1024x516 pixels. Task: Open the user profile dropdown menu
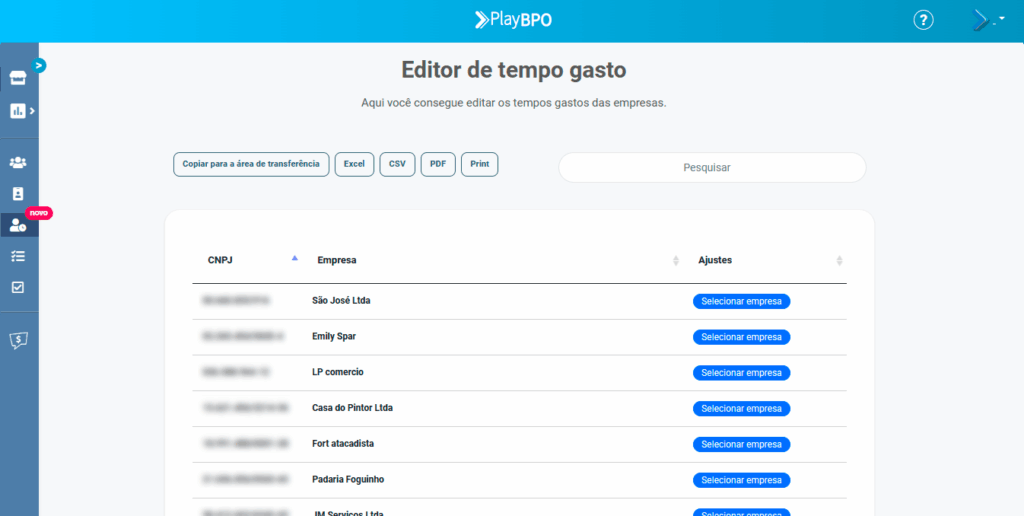coord(988,21)
